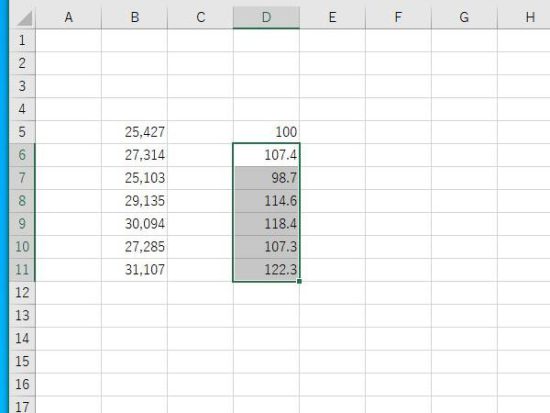The width and height of the screenshot is (550, 413).
Task: Click cell containing 114.6
Action: 266,201
